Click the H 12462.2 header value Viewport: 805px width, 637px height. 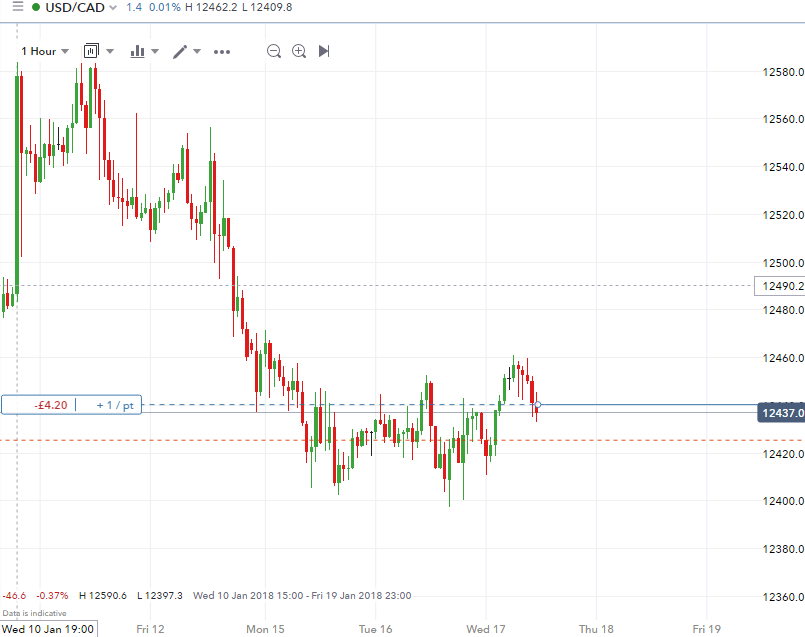click(x=212, y=7)
